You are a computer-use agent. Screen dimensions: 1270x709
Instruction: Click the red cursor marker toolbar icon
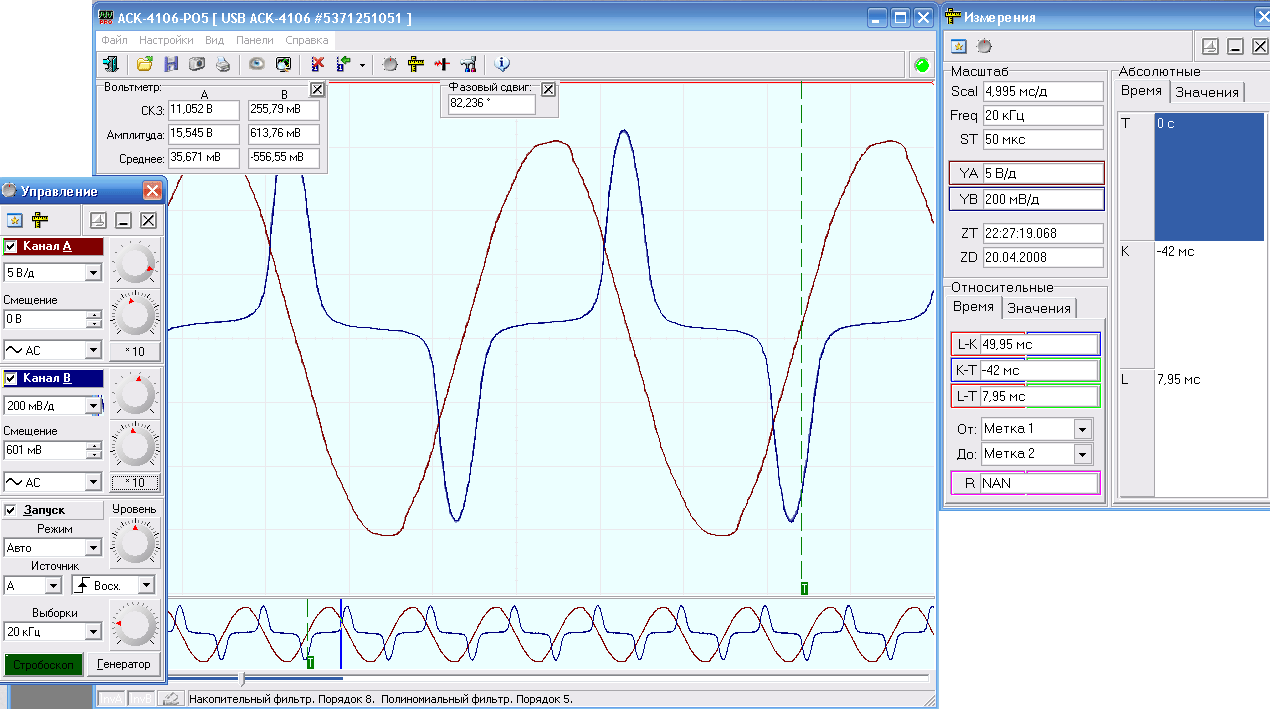(442, 64)
